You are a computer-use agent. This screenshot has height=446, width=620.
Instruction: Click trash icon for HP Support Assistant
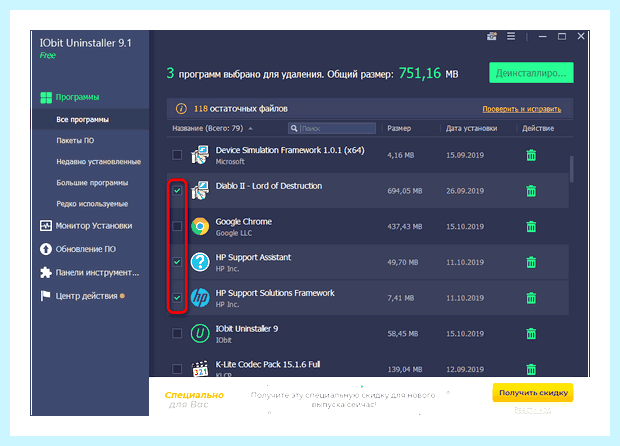pos(531,262)
